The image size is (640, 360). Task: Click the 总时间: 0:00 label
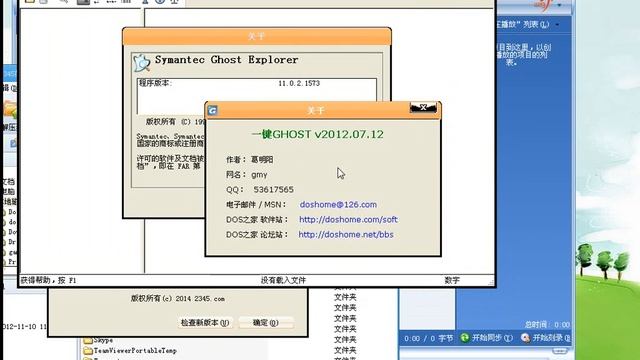point(547,325)
